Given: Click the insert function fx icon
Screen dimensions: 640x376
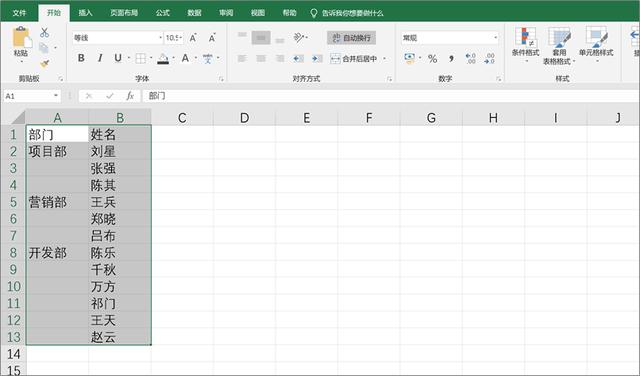Looking at the screenshot, I should coord(130,96).
